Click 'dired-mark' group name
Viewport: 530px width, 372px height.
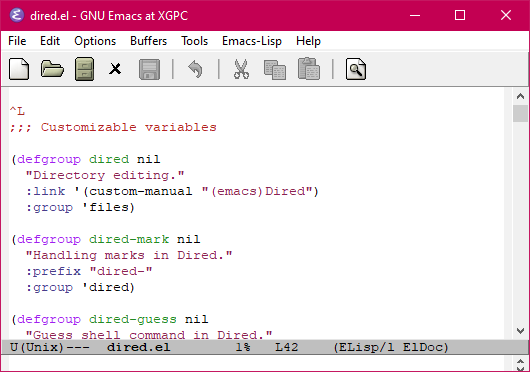129,239
